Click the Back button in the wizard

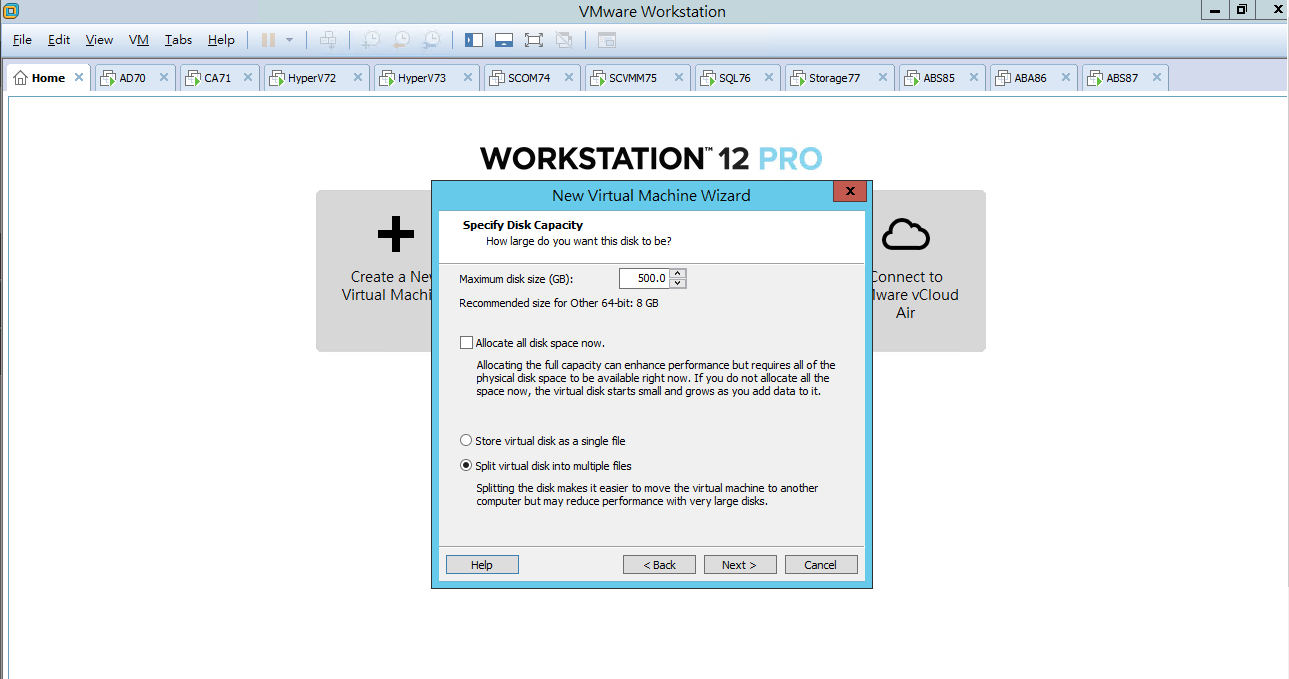click(x=659, y=565)
